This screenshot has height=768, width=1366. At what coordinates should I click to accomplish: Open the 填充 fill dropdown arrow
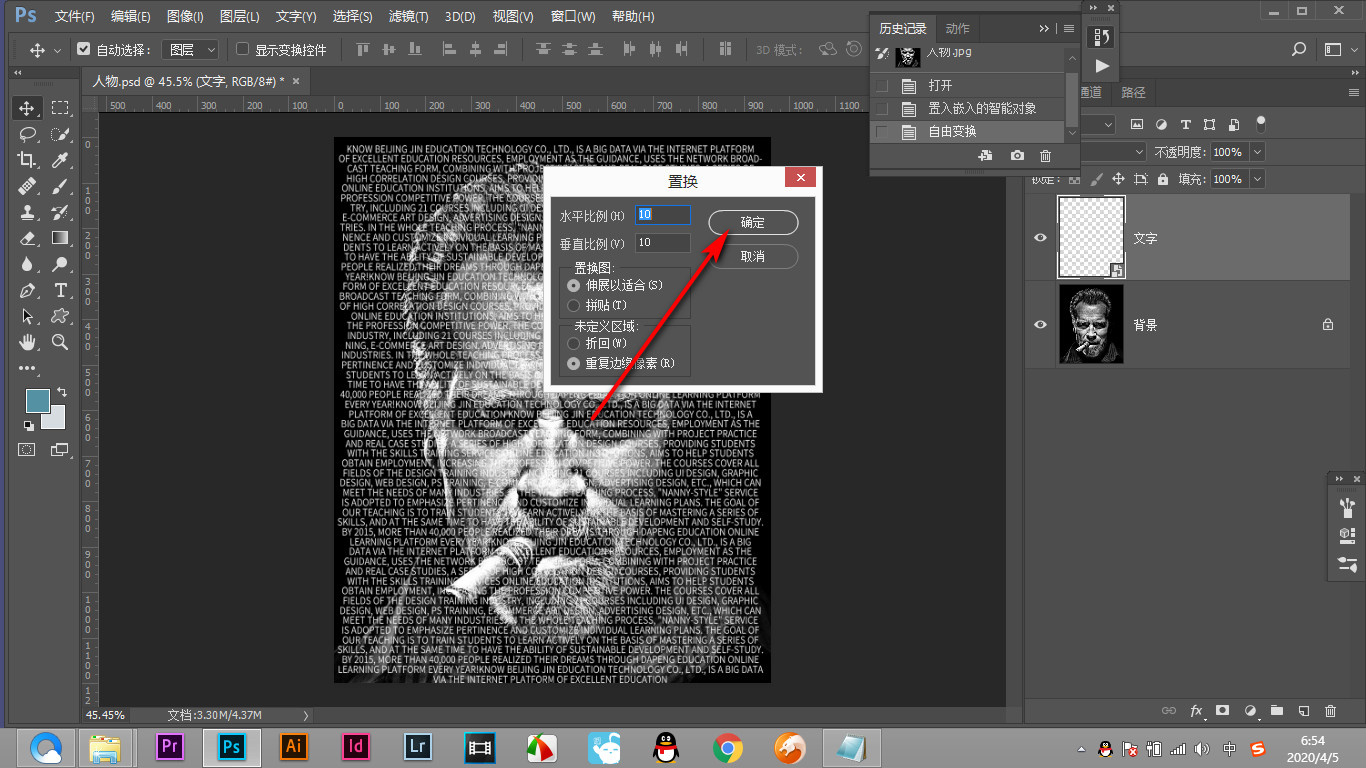coord(1257,179)
